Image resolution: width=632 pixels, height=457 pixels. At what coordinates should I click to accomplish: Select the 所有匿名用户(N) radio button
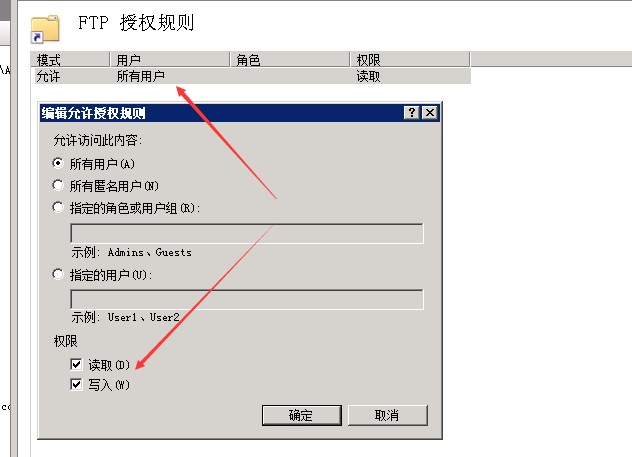tap(58, 185)
